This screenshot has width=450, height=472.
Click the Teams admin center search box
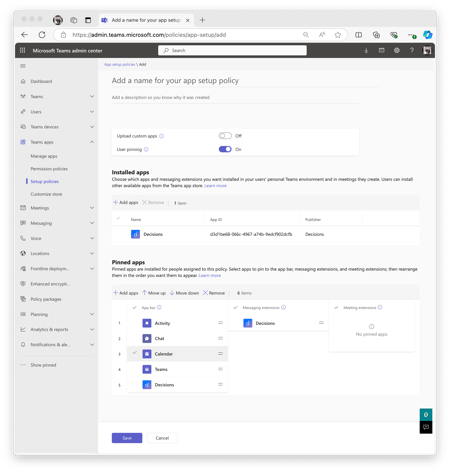coord(232,50)
